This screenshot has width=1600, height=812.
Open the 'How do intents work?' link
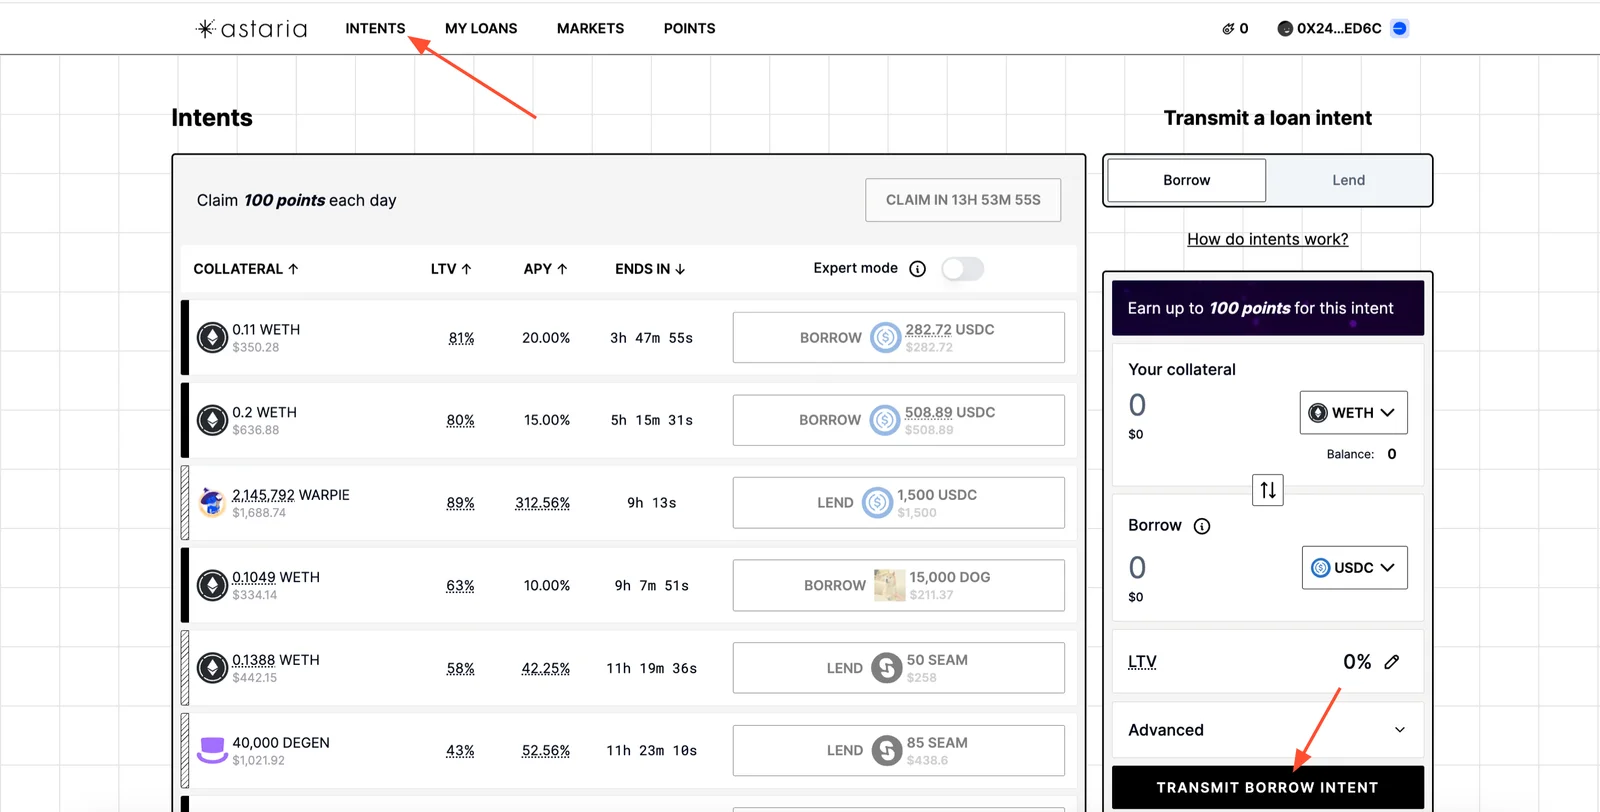coord(1268,239)
